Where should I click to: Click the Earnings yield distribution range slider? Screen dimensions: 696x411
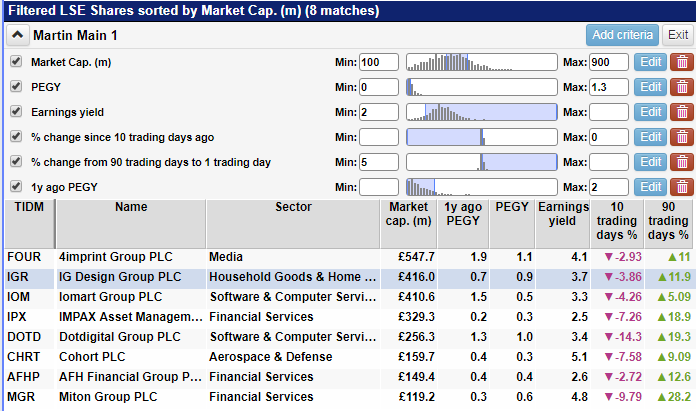pyautogui.click(x=482, y=112)
